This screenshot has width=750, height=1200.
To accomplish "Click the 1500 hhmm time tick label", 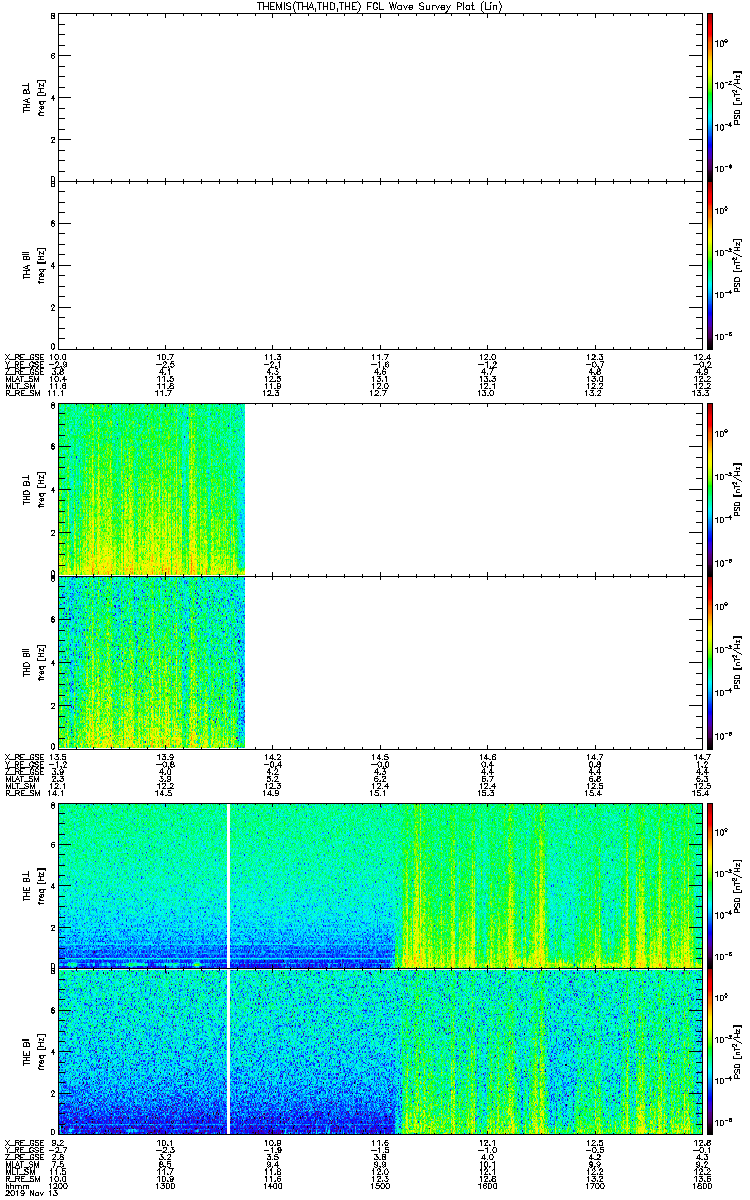I will coord(379,1187).
